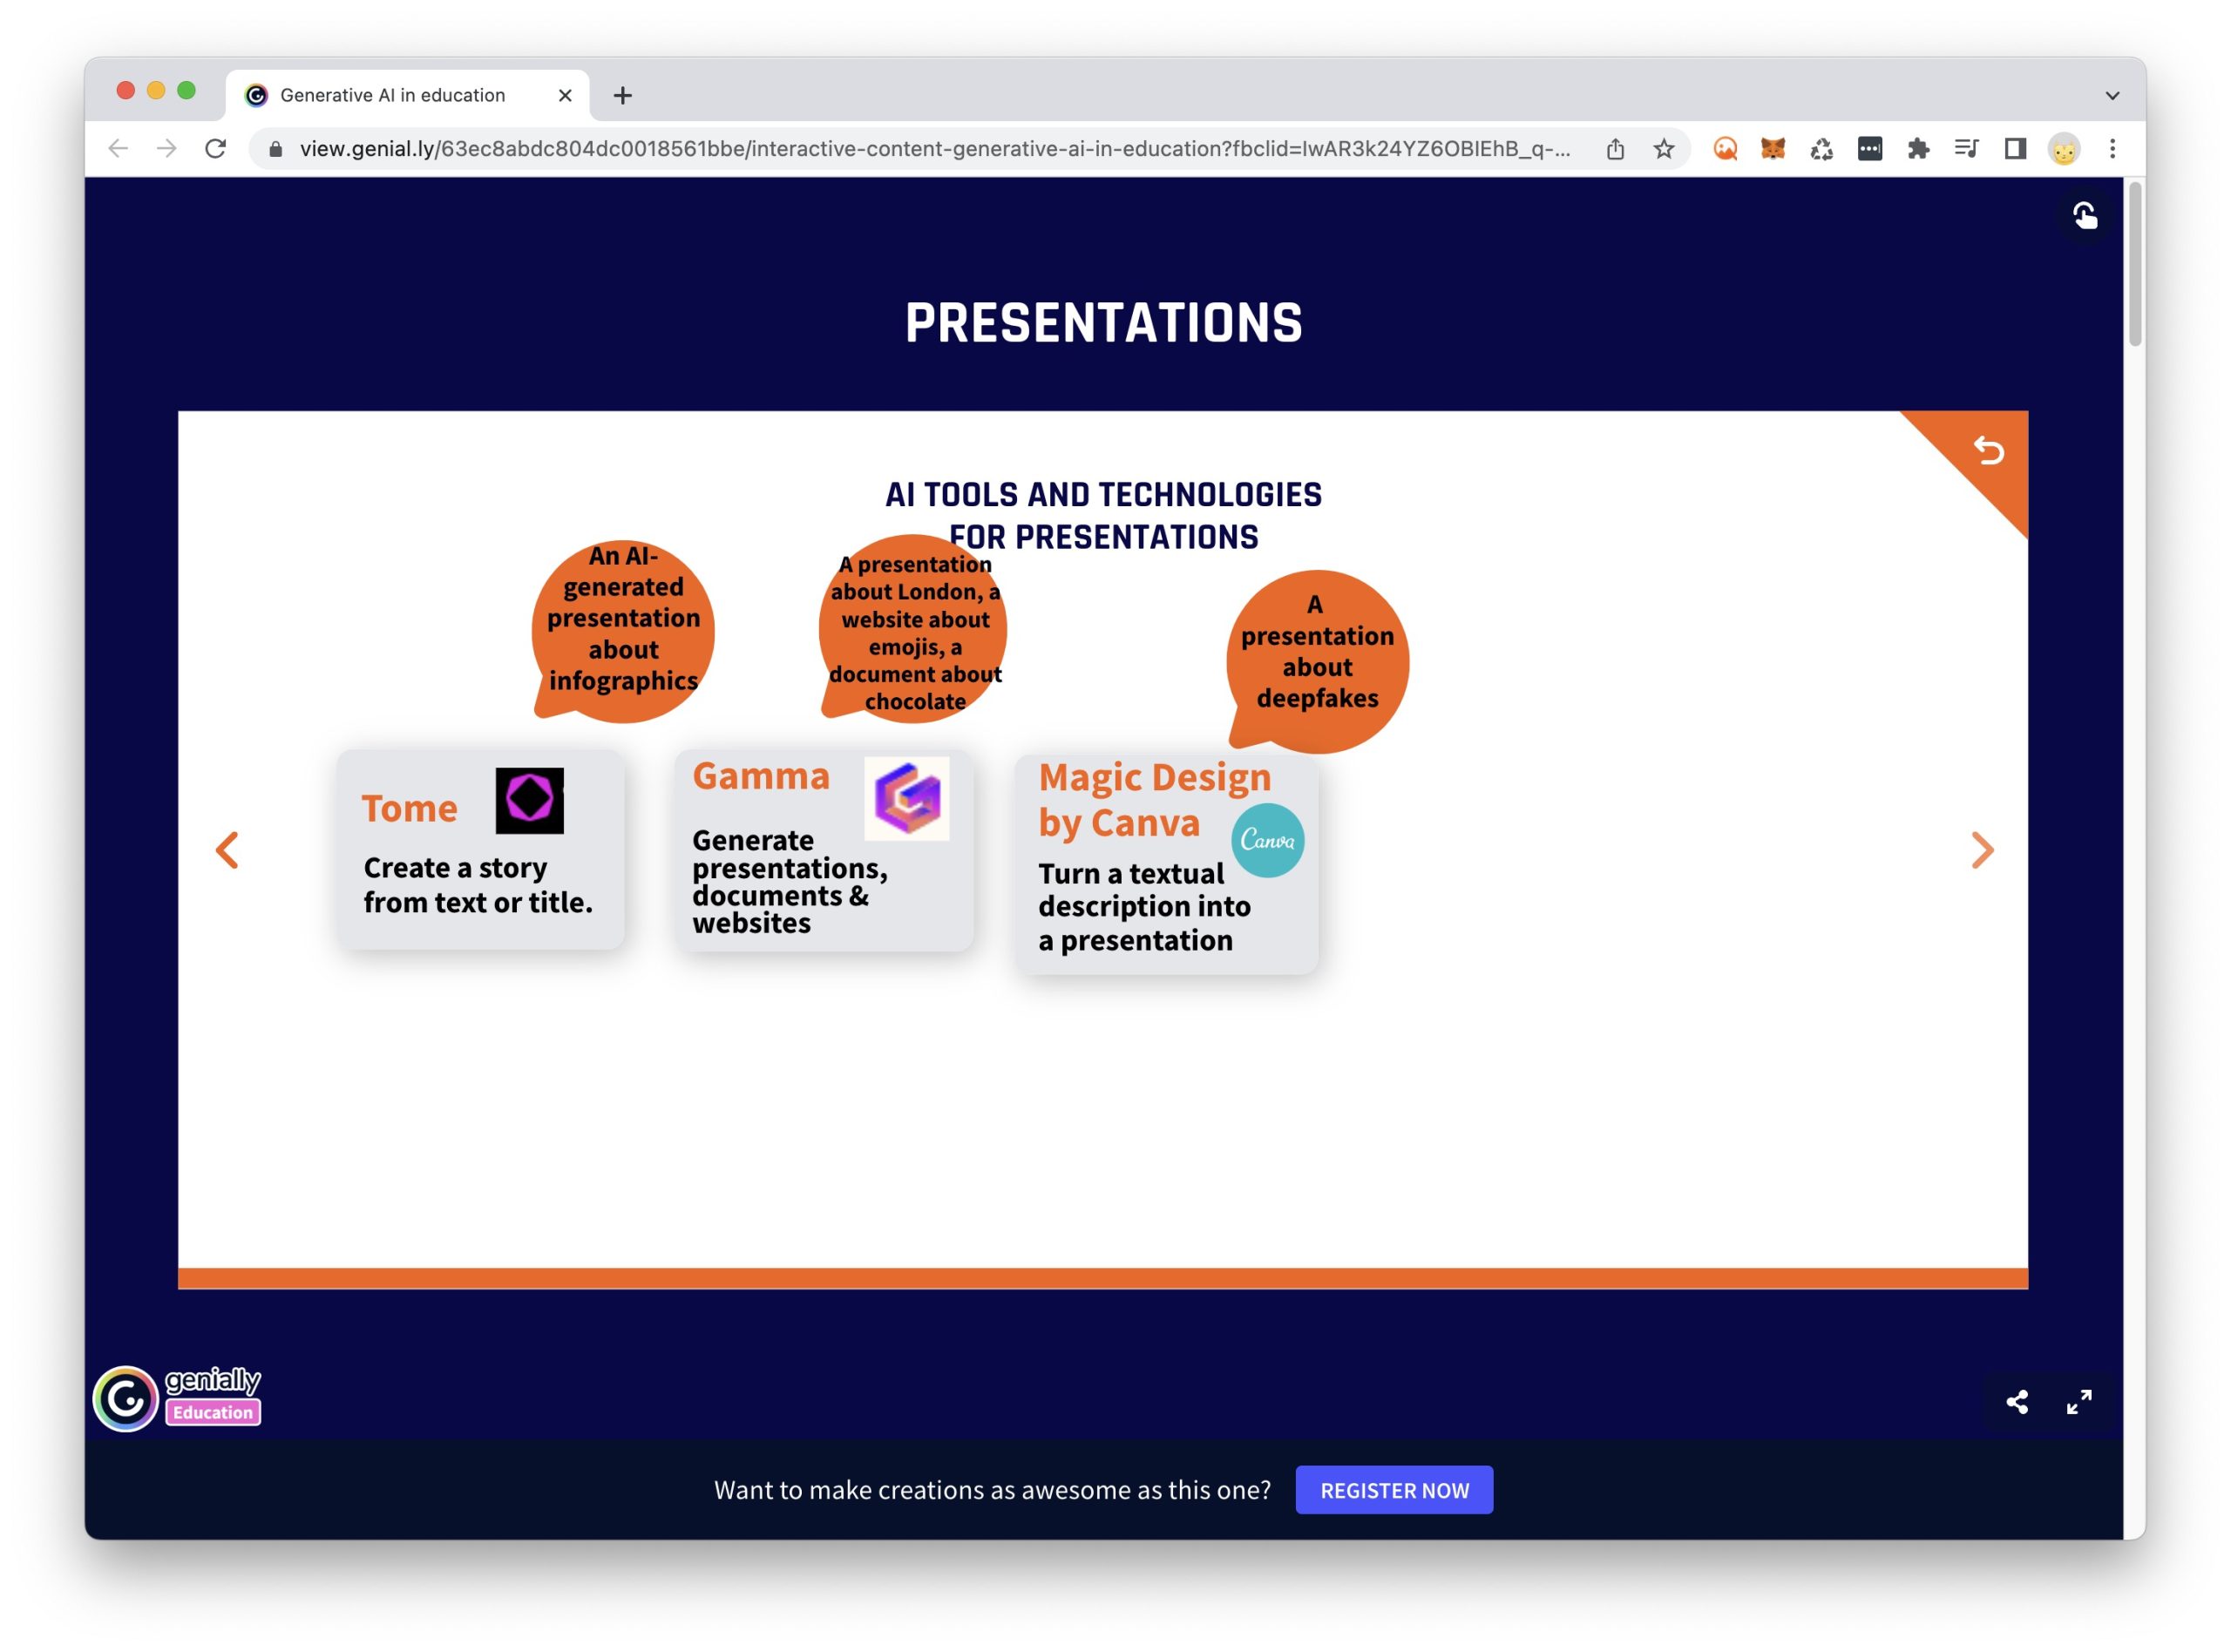
Task: Bookmark this page with star icon
Action: (x=1663, y=149)
